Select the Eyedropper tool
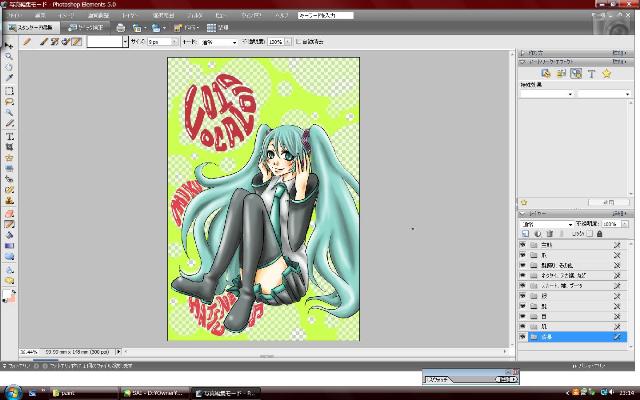 [9, 79]
